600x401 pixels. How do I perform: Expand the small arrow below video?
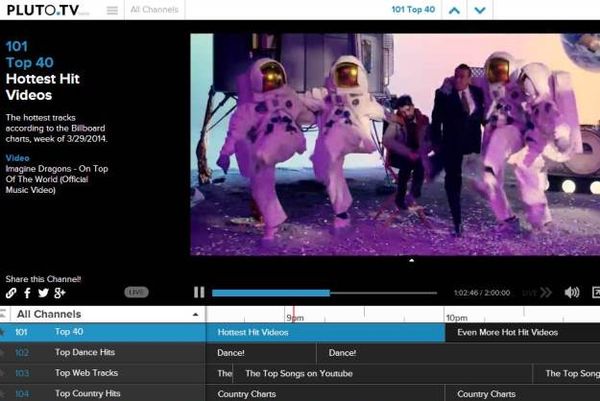412,261
